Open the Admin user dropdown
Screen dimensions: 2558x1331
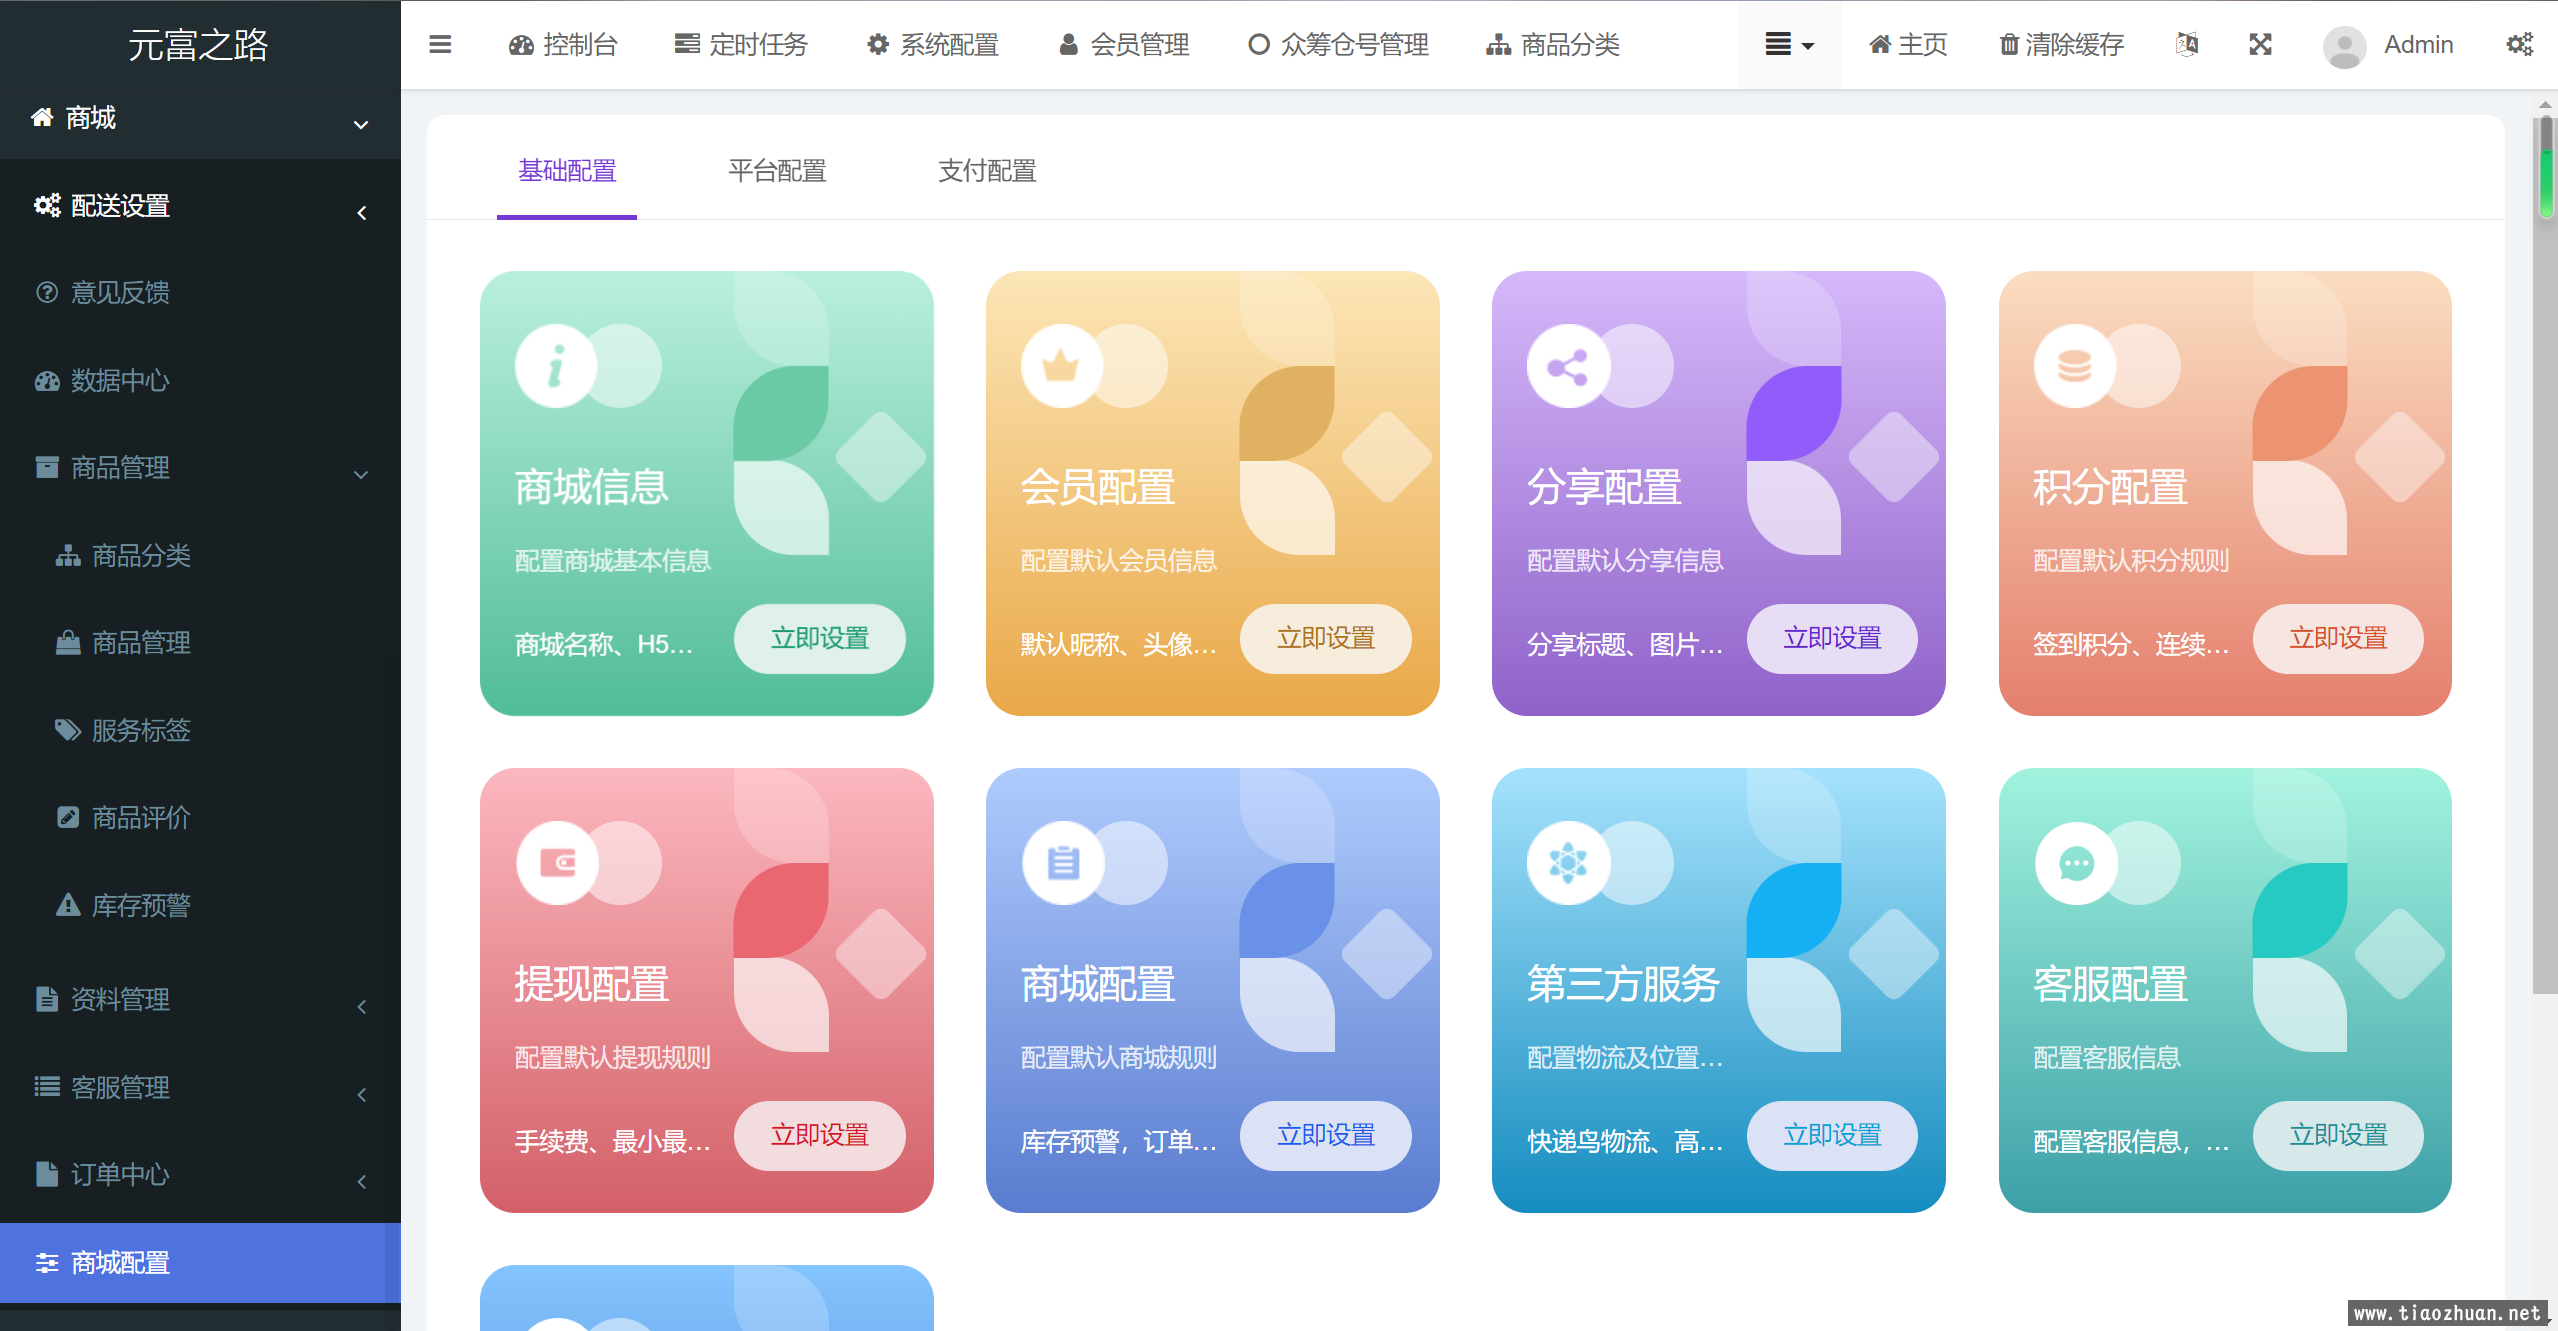point(2388,46)
